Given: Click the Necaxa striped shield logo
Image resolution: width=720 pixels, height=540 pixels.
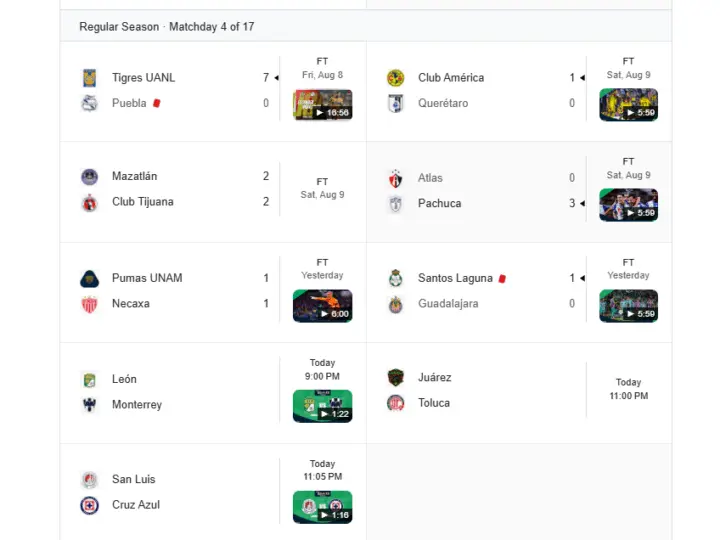Looking at the screenshot, I should click(90, 304).
